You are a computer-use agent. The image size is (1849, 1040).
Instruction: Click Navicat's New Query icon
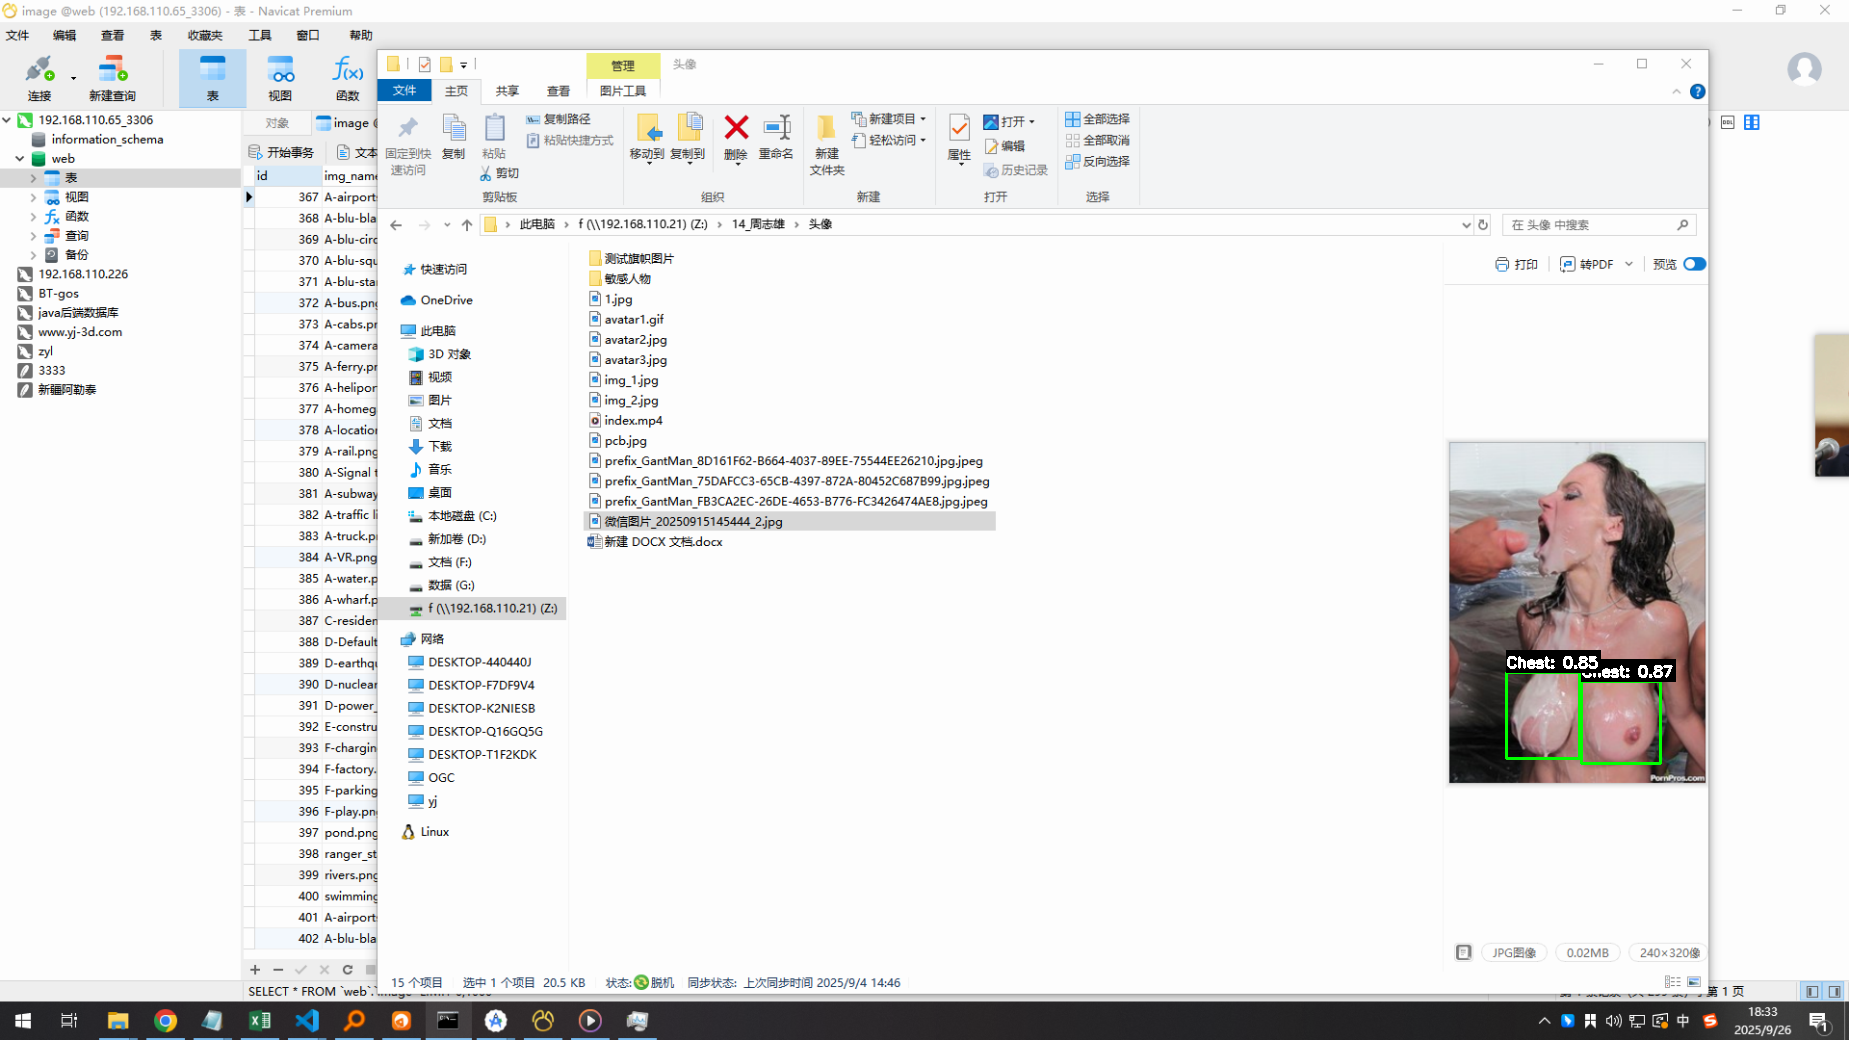[112, 78]
